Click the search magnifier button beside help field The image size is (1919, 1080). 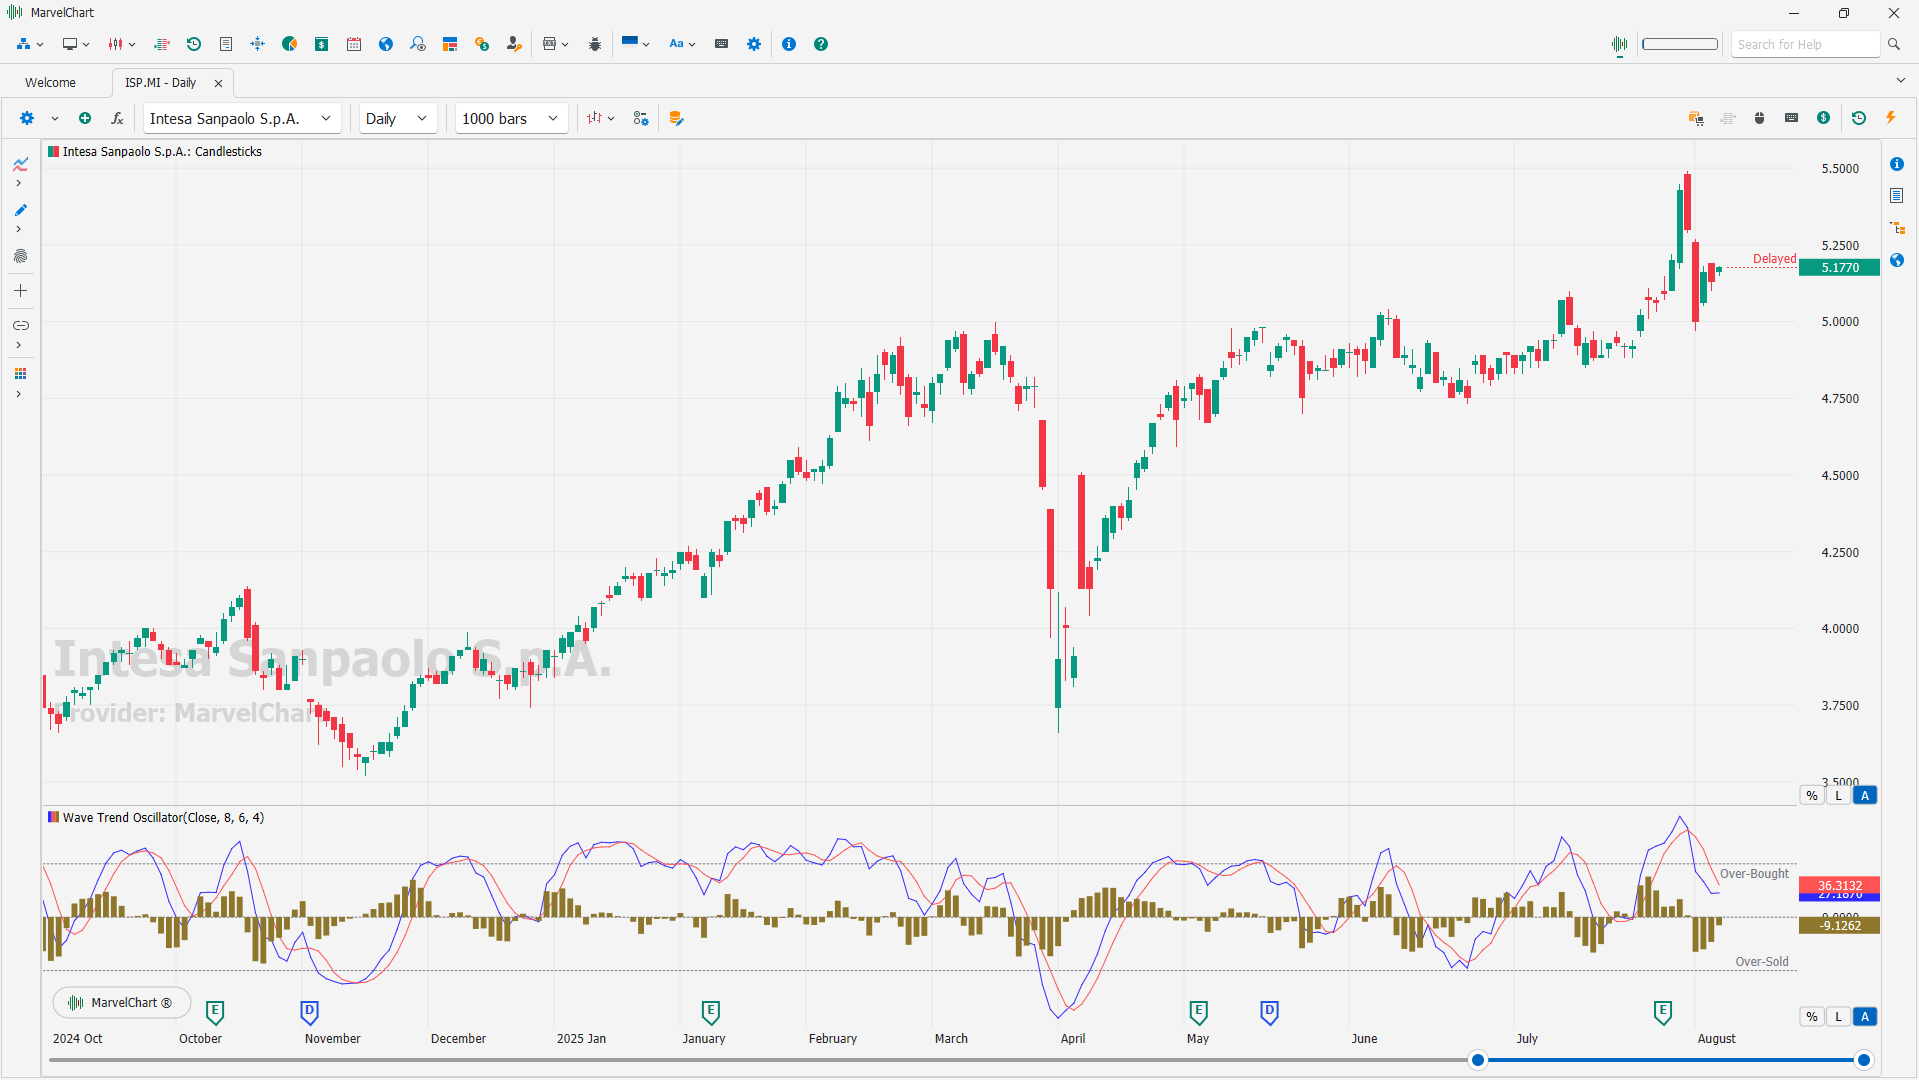point(1893,44)
